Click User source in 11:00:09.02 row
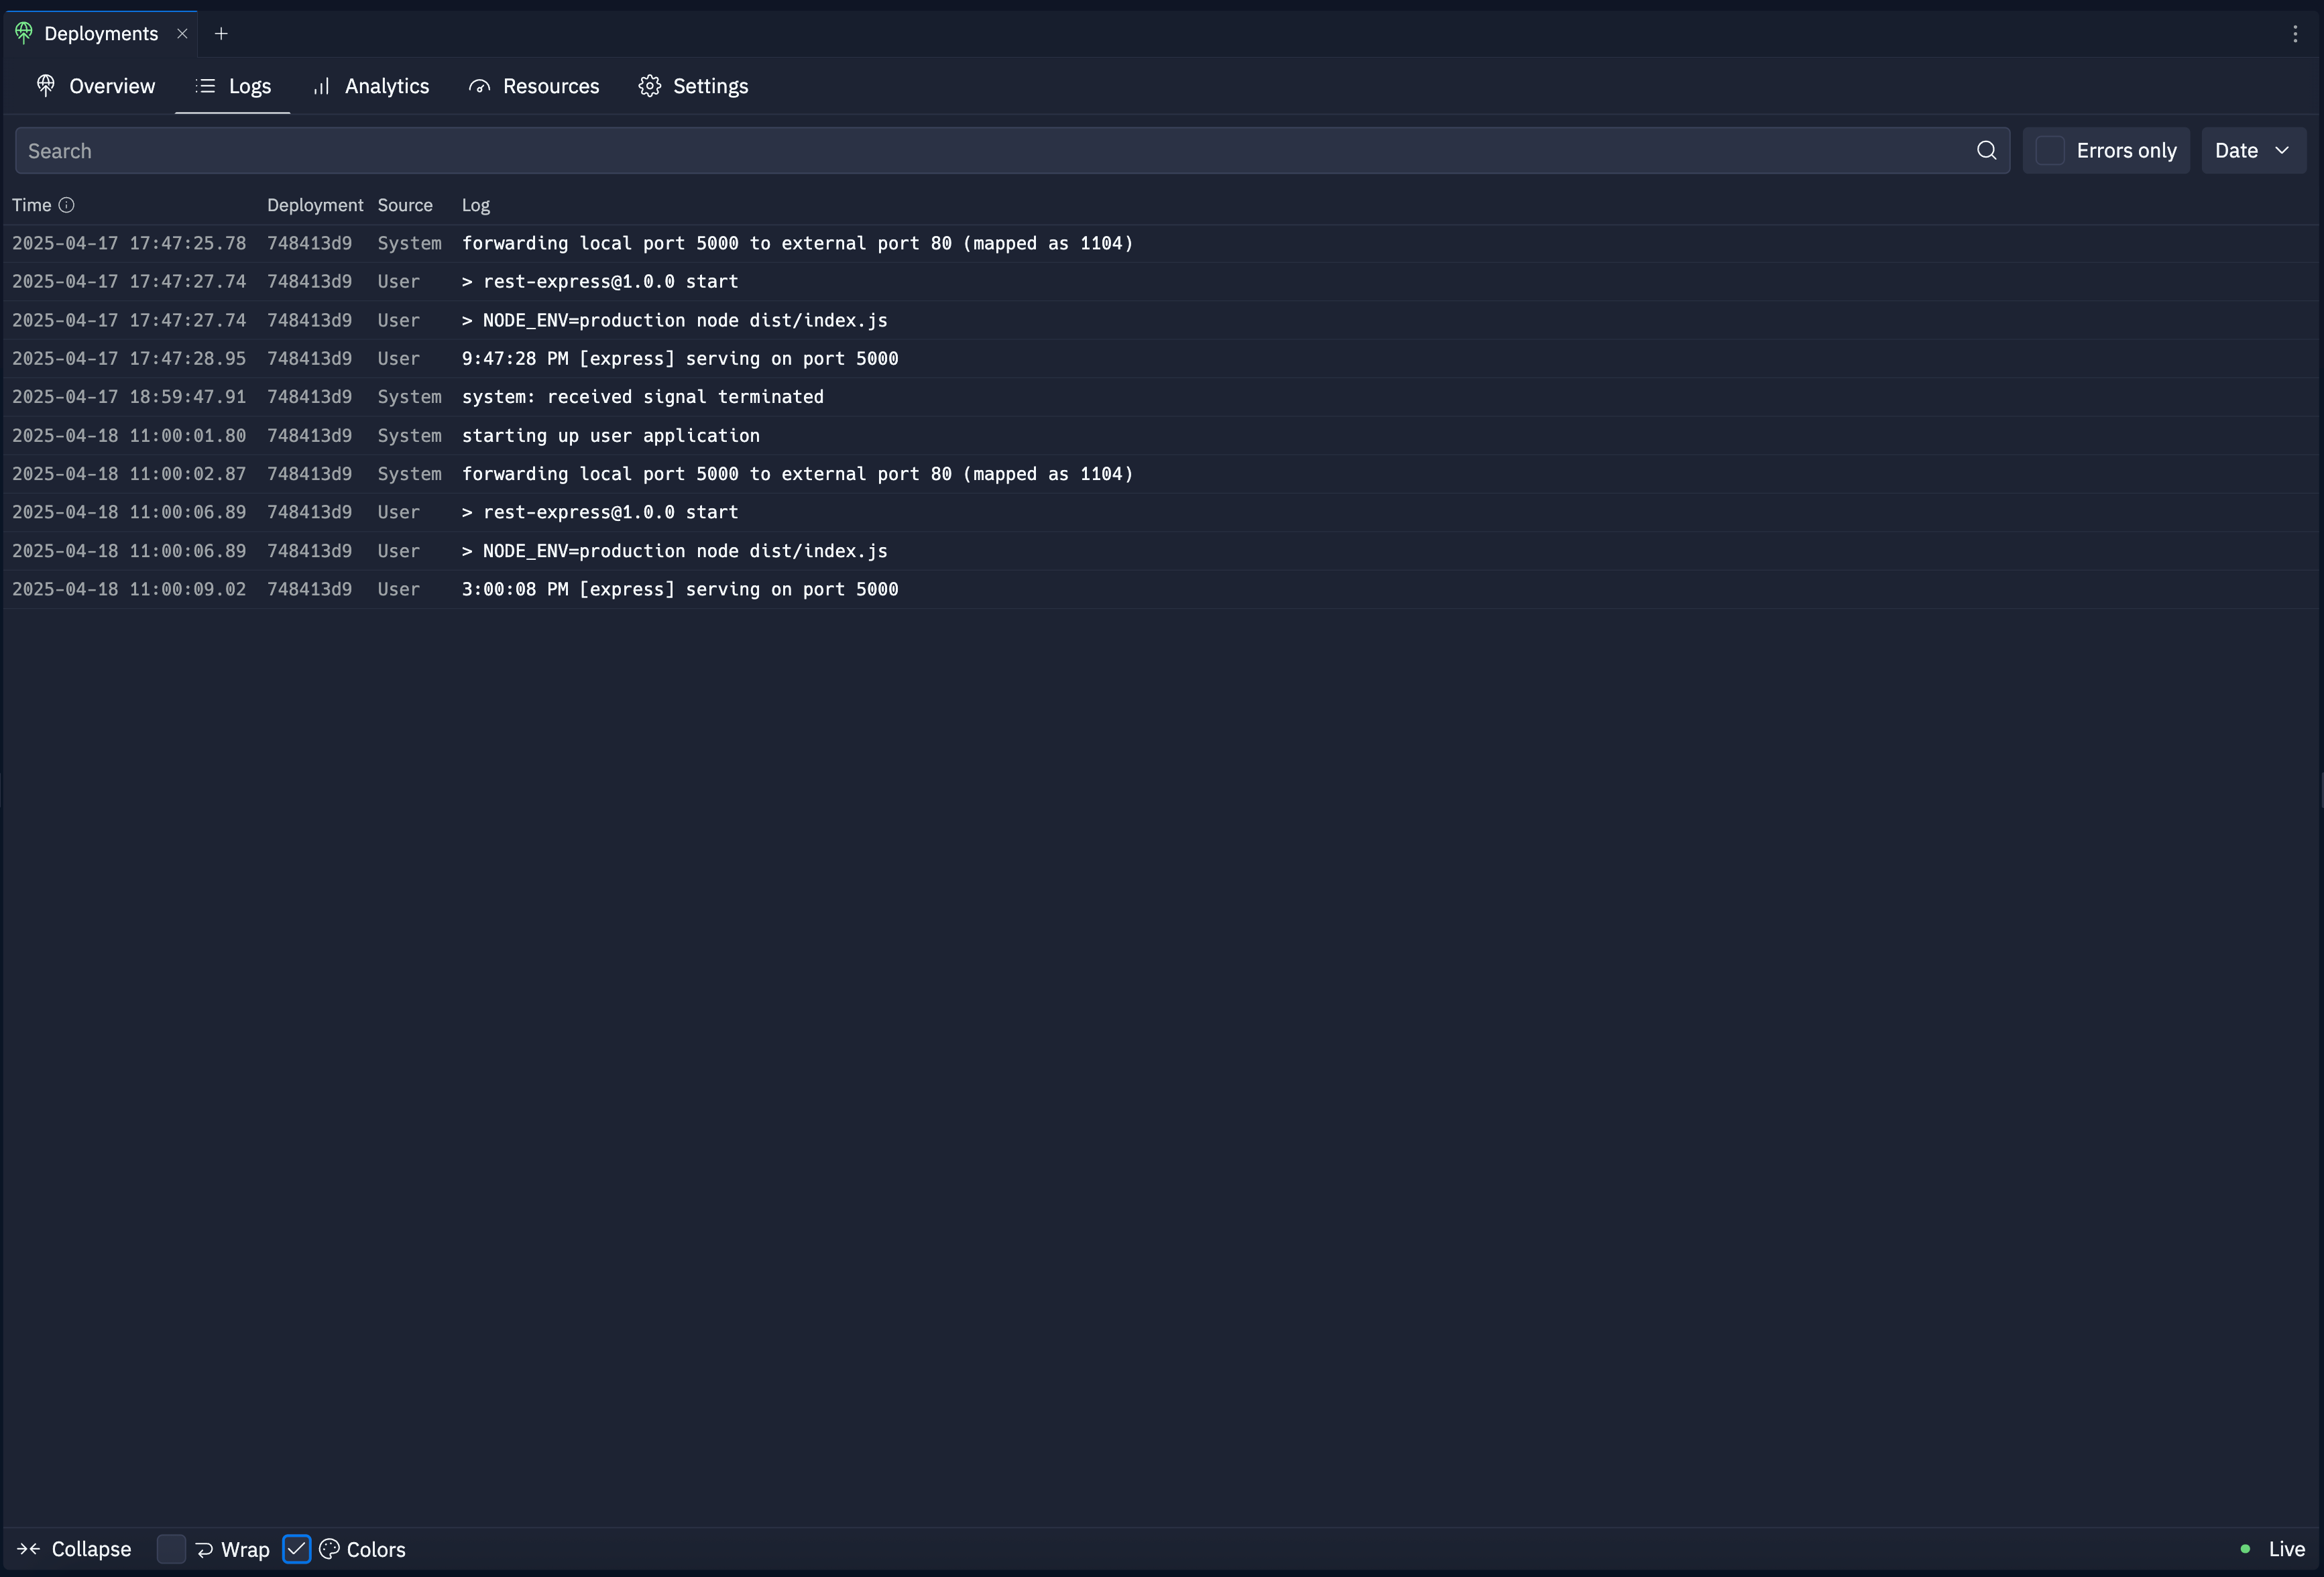The width and height of the screenshot is (2324, 1577). click(x=399, y=589)
